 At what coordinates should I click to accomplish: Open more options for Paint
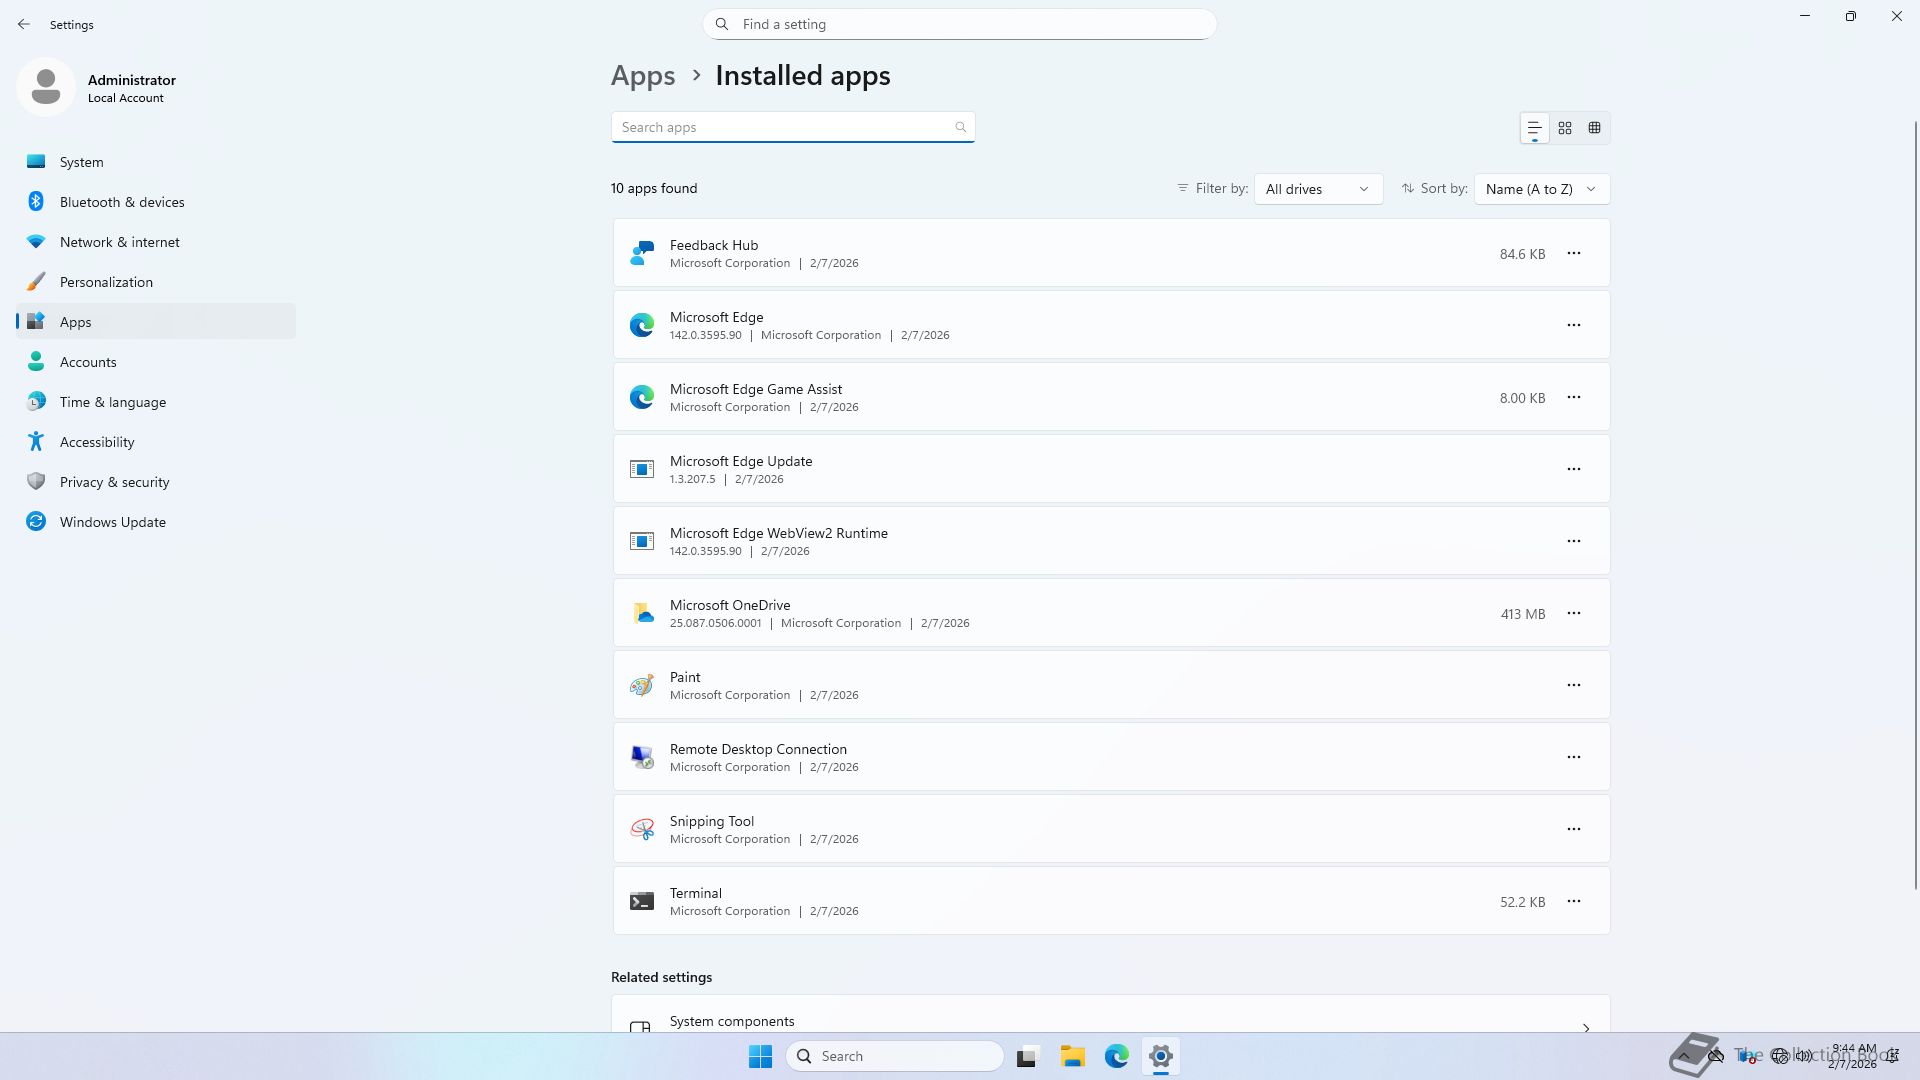click(1574, 686)
